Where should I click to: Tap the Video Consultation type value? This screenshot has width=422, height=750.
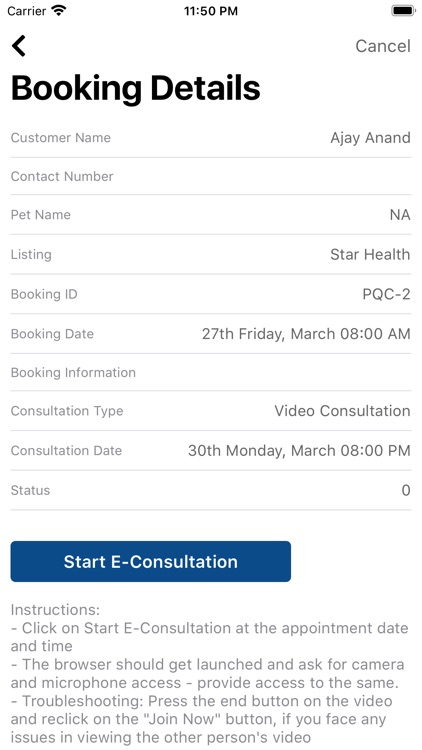343,411
